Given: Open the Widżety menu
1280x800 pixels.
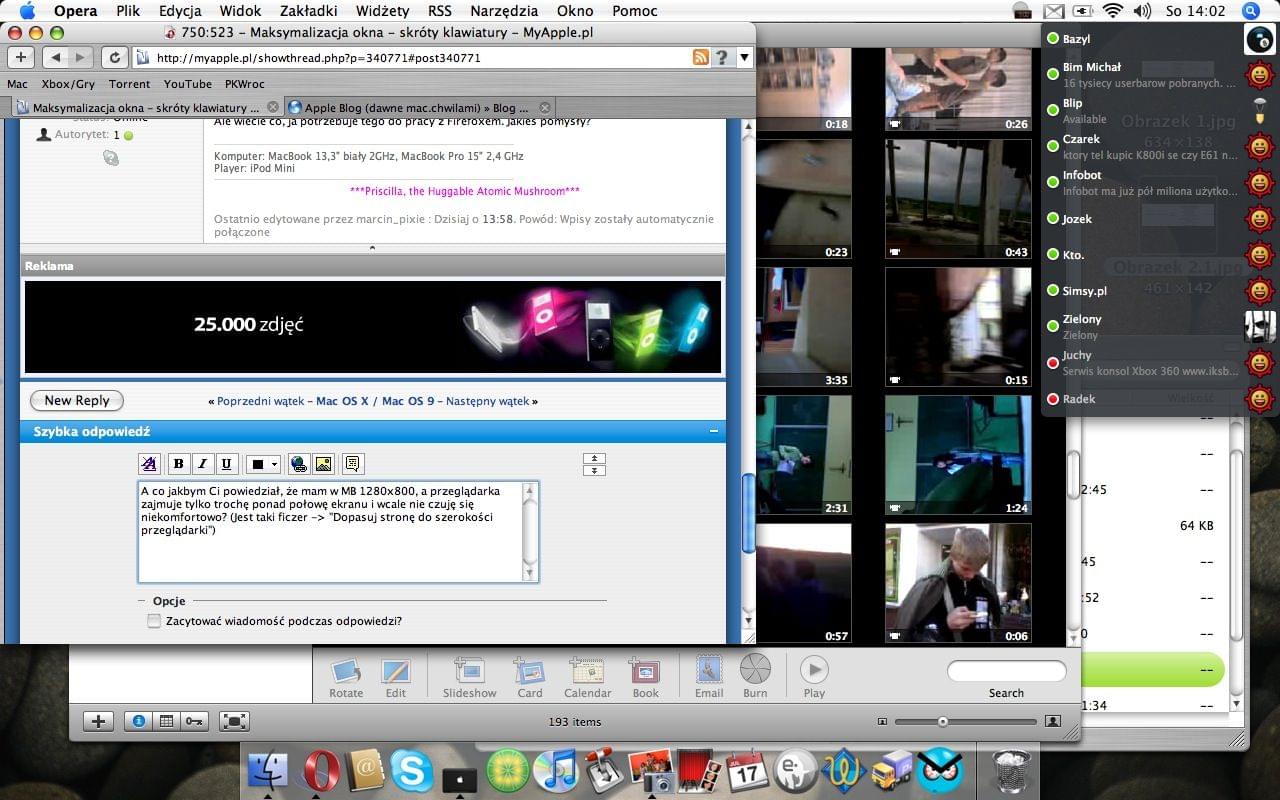Looking at the screenshot, I should (x=382, y=11).
